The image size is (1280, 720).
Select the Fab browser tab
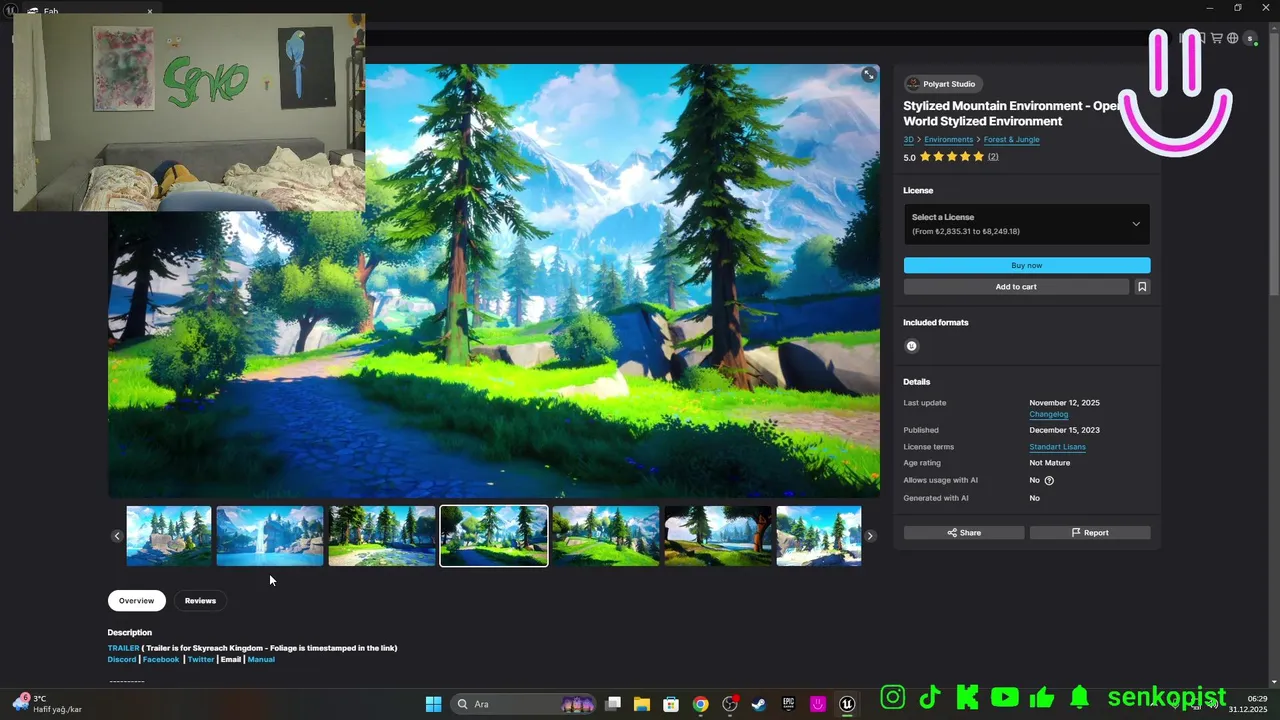click(90, 11)
